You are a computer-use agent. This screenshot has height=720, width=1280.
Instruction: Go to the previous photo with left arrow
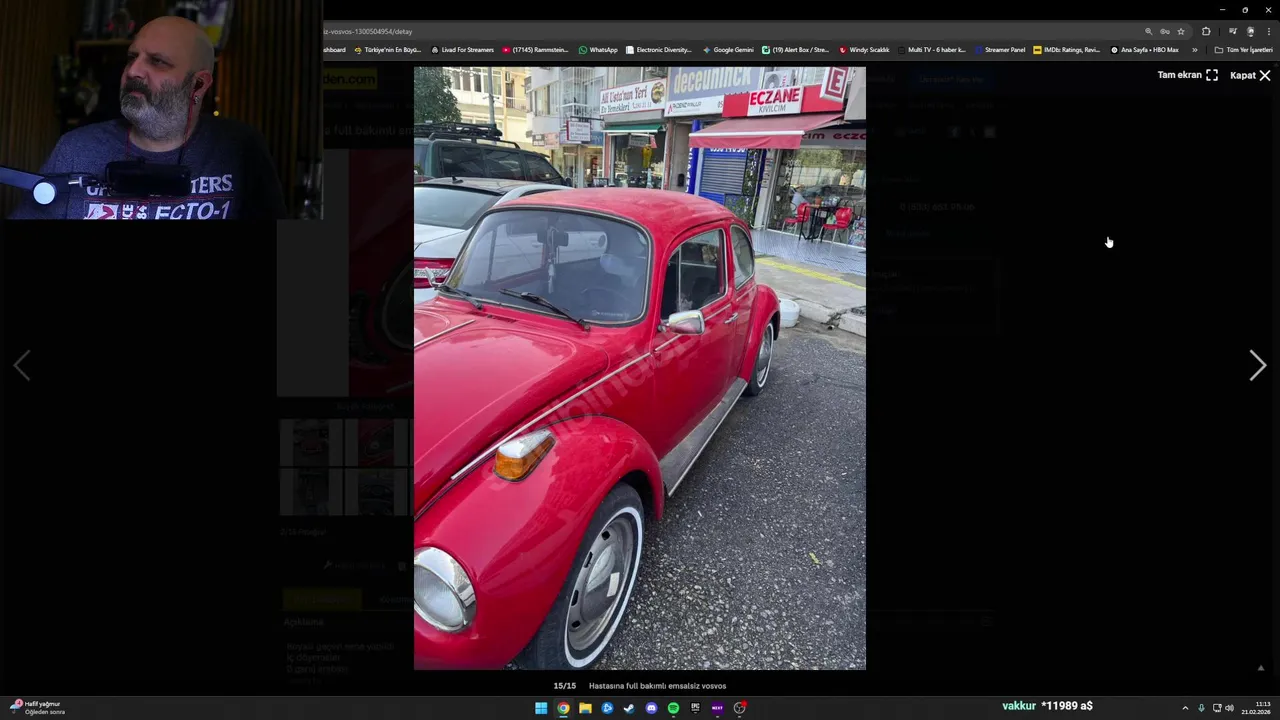pos(22,366)
